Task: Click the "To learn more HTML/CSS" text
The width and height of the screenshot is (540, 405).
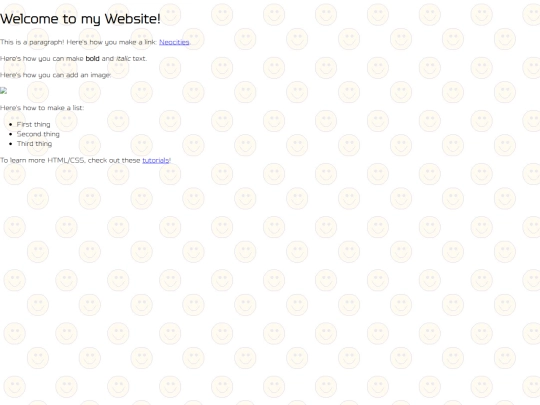Action: (43, 160)
